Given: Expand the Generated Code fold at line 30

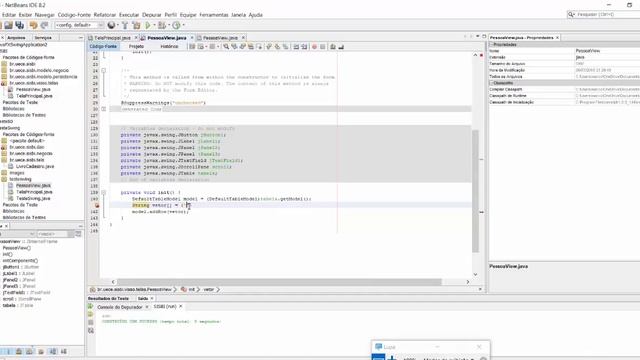Looking at the screenshot, I should pos(104,109).
